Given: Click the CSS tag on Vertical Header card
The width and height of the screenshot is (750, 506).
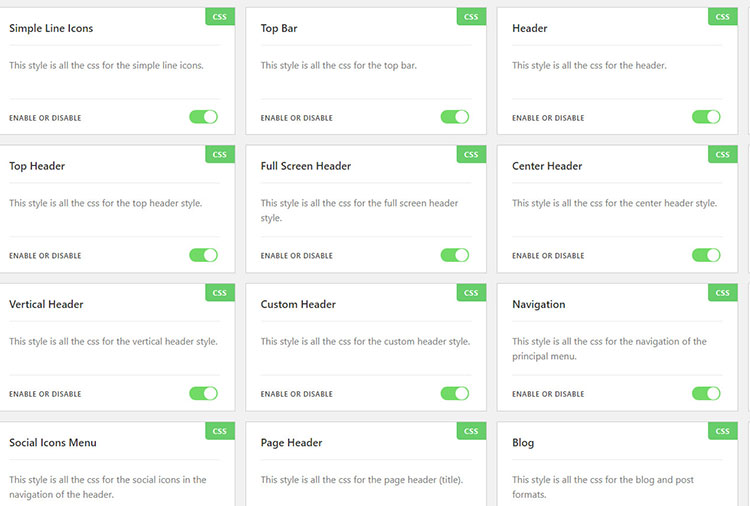Looking at the screenshot, I should point(220,293).
